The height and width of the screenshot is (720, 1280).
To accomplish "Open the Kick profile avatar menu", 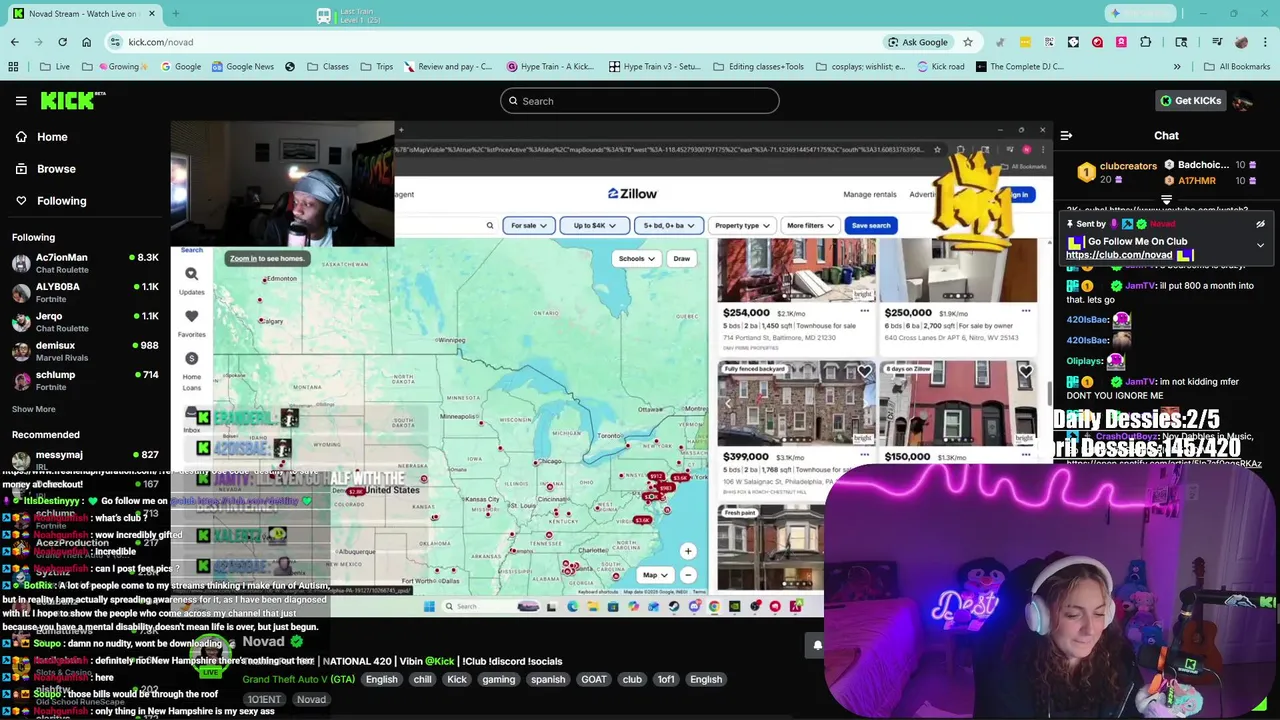I will pyautogui.click(x=1243, y=101).
